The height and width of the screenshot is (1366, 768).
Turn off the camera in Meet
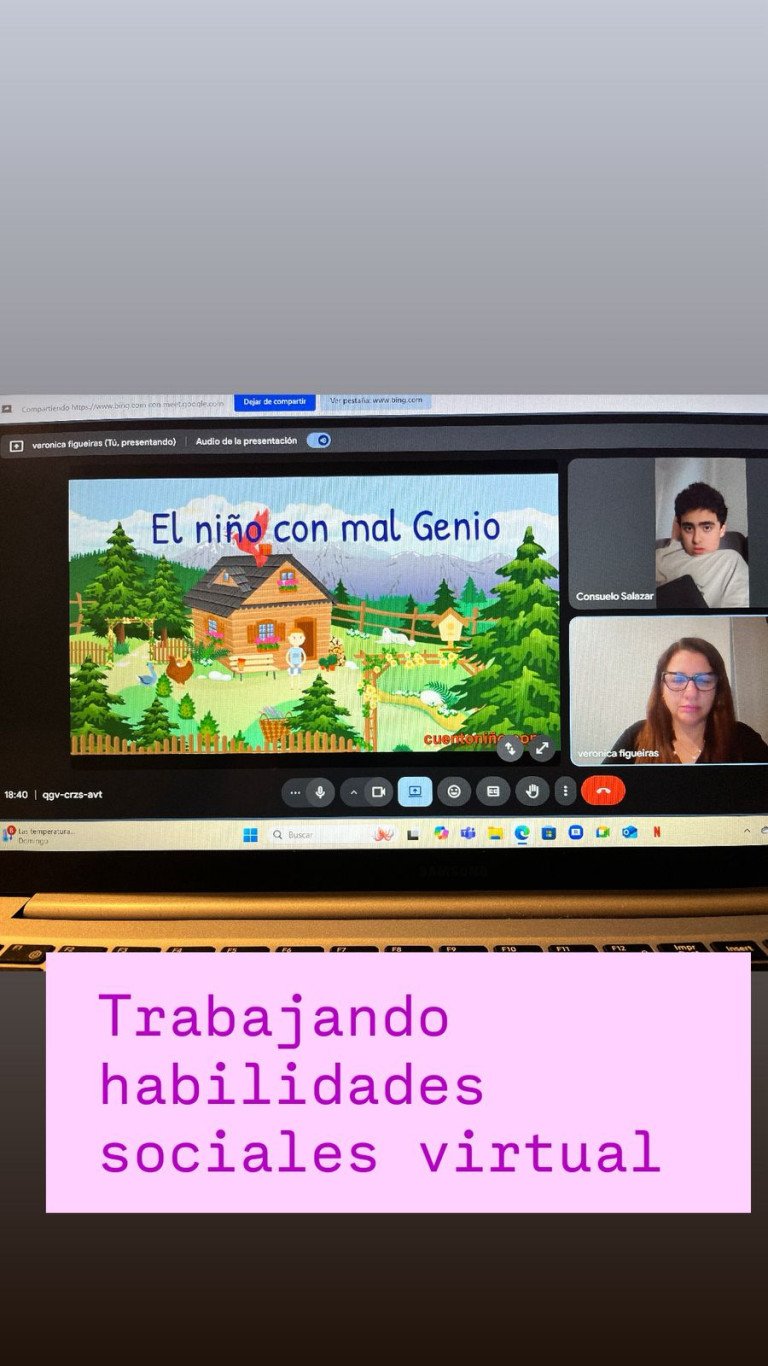click(x=378, y=792)
